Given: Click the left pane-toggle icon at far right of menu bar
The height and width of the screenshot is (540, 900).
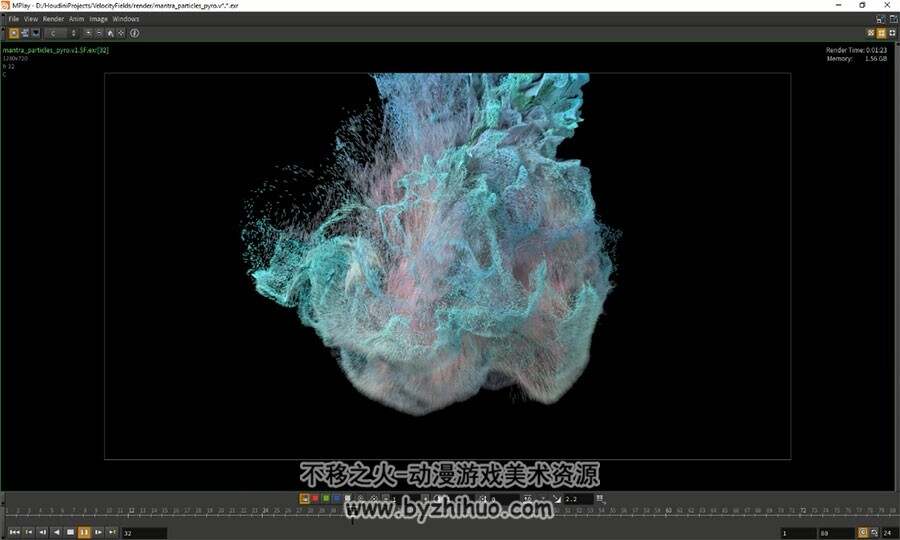Looking at the screenshot, I should coord(880,19).
